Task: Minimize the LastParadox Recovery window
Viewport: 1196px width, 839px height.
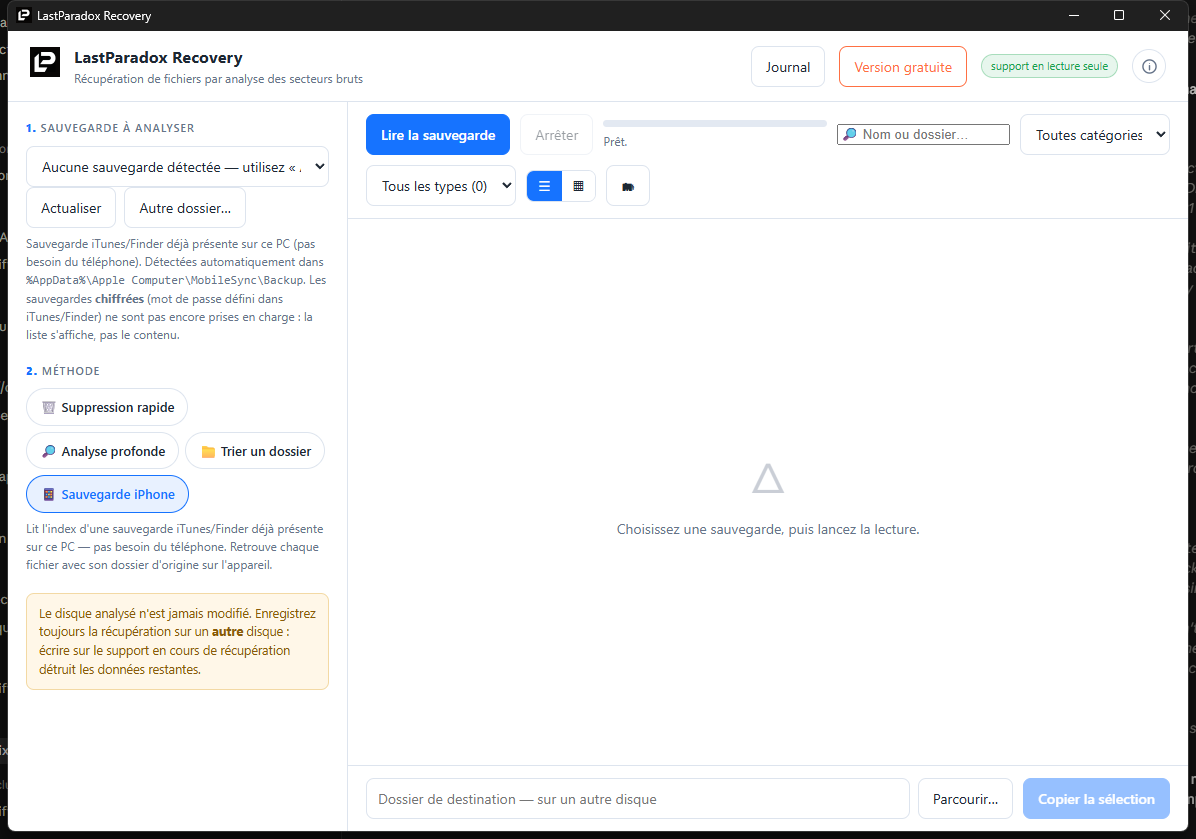Action: (x=1074, y=15)
